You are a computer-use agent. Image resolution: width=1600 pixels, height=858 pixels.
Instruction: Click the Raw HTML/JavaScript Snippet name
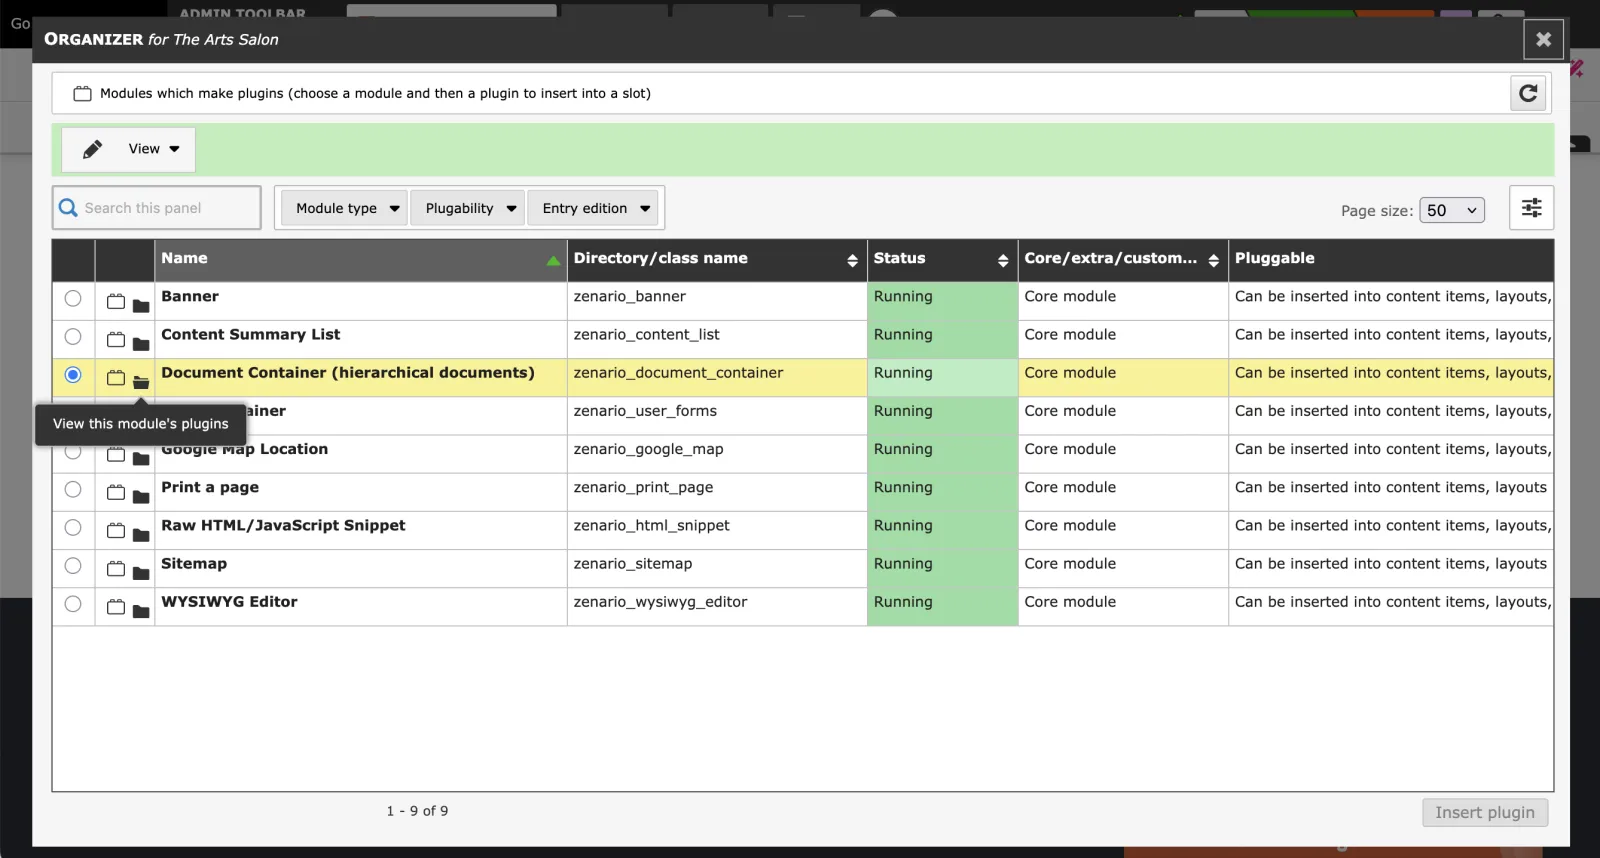pos(283,525)
